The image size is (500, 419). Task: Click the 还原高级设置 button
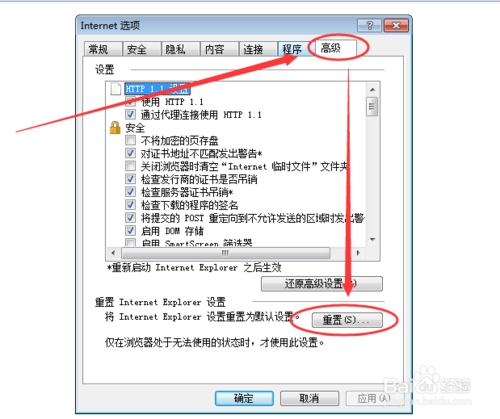coord(322,284)
